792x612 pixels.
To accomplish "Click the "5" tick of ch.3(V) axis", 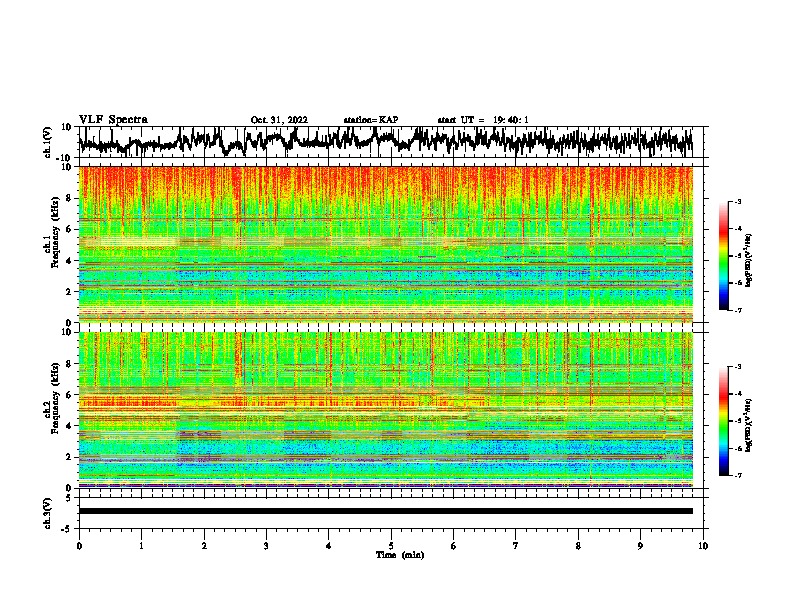I will [70, 498].
